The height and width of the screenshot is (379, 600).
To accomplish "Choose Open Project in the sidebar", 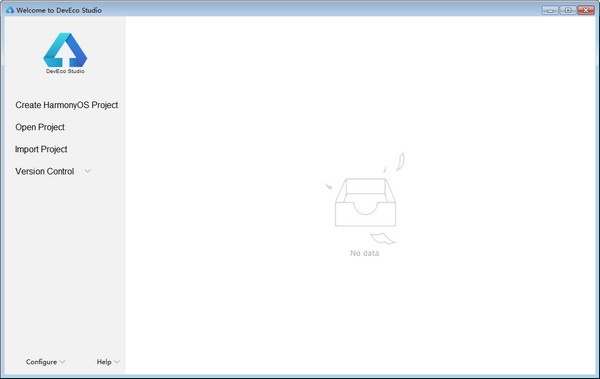I will pyautogui.click(x=40, y=127).
